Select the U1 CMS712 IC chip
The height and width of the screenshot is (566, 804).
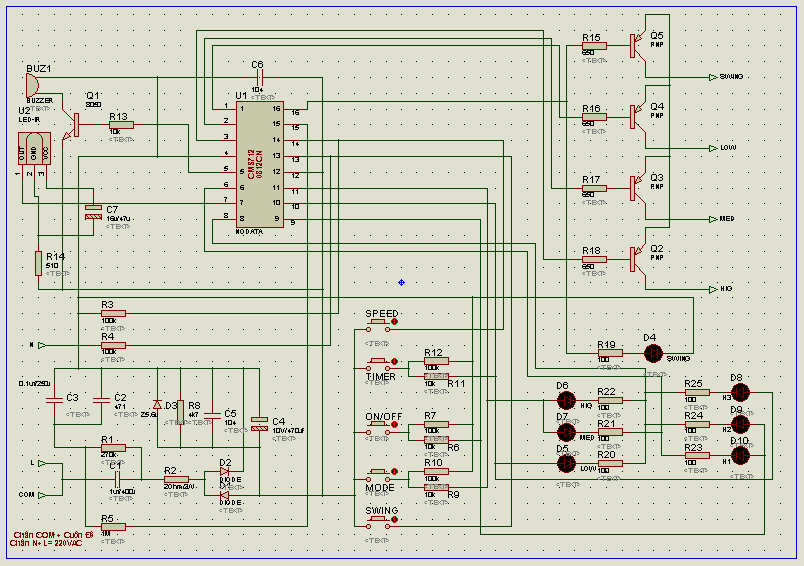pos(259,165)
